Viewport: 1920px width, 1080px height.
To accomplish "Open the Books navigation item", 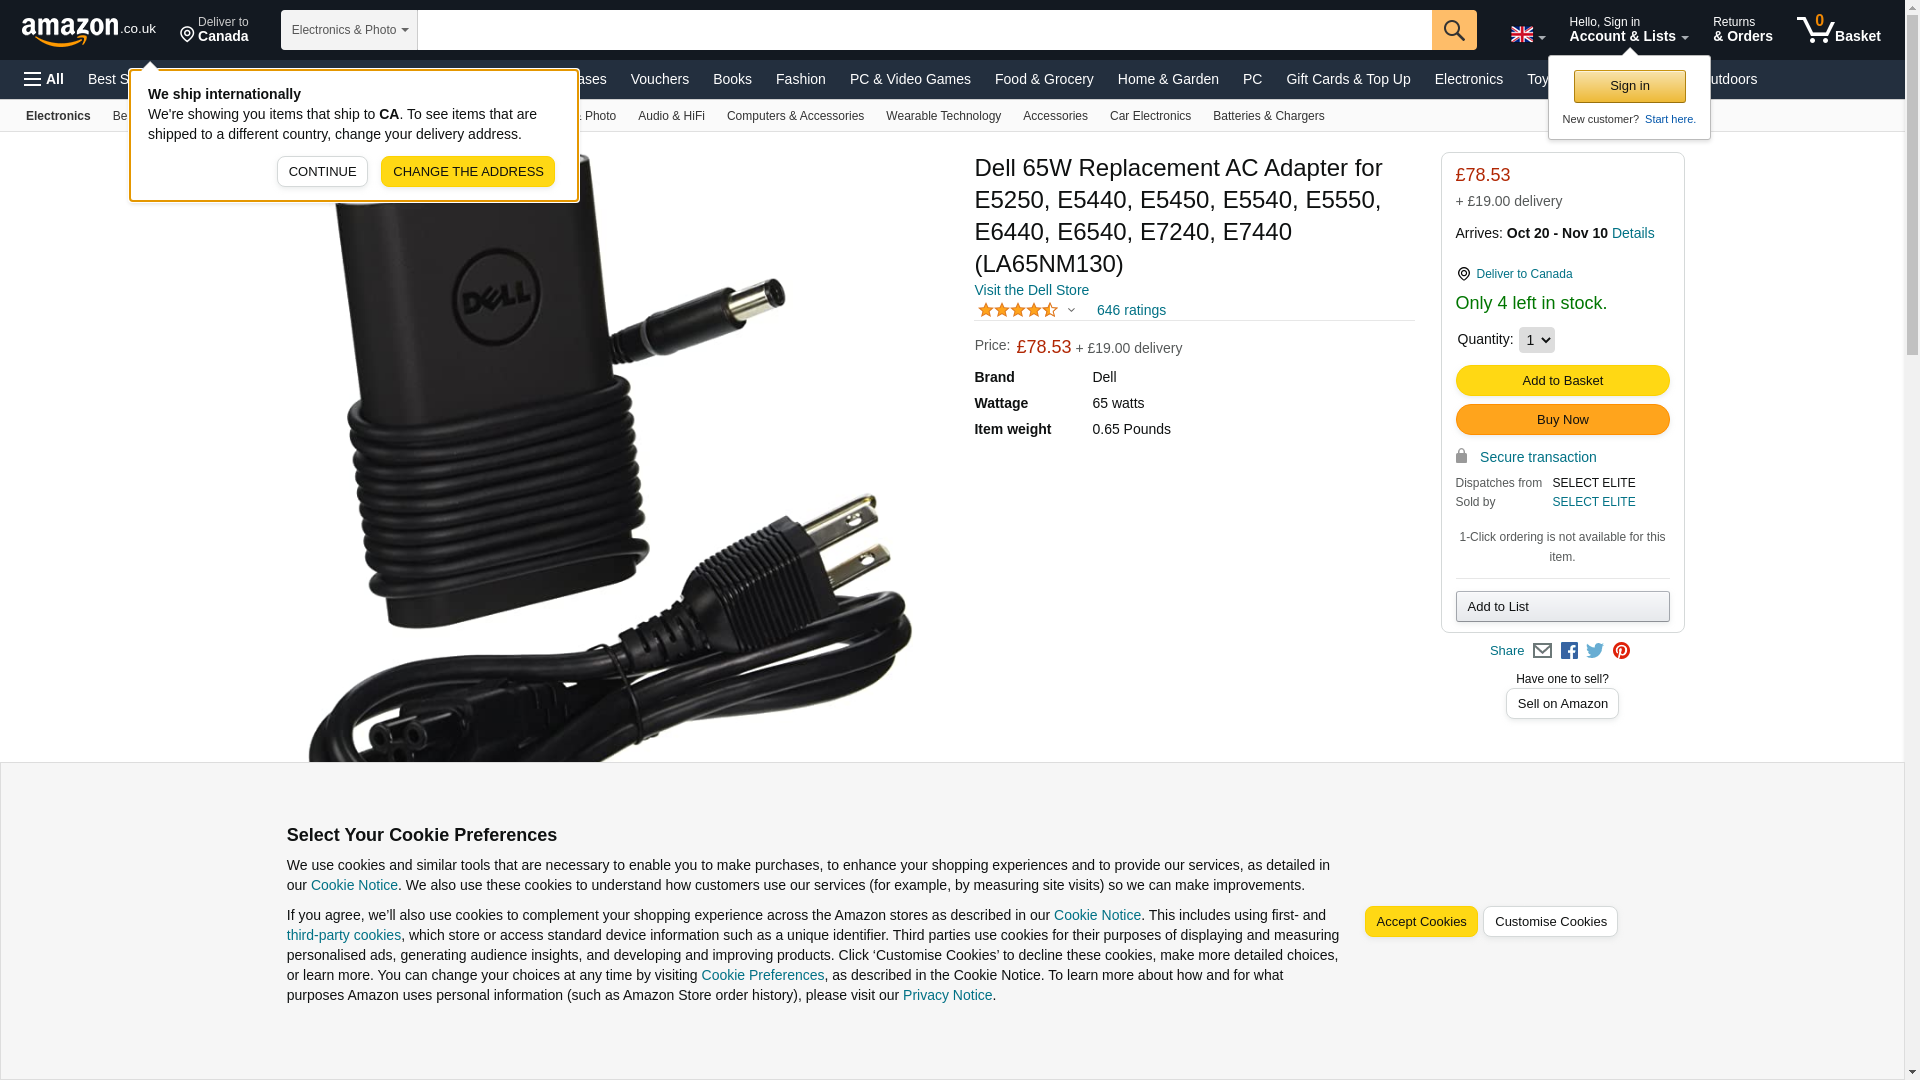I will pos(732,79).
